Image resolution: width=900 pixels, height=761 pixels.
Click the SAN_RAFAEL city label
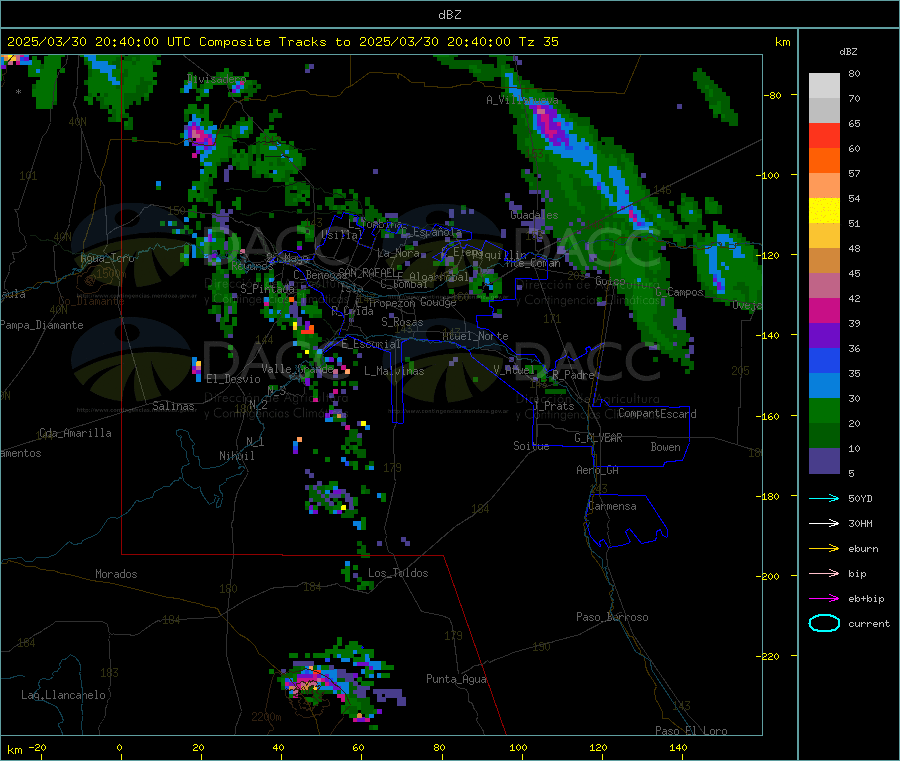pos(367,272)
